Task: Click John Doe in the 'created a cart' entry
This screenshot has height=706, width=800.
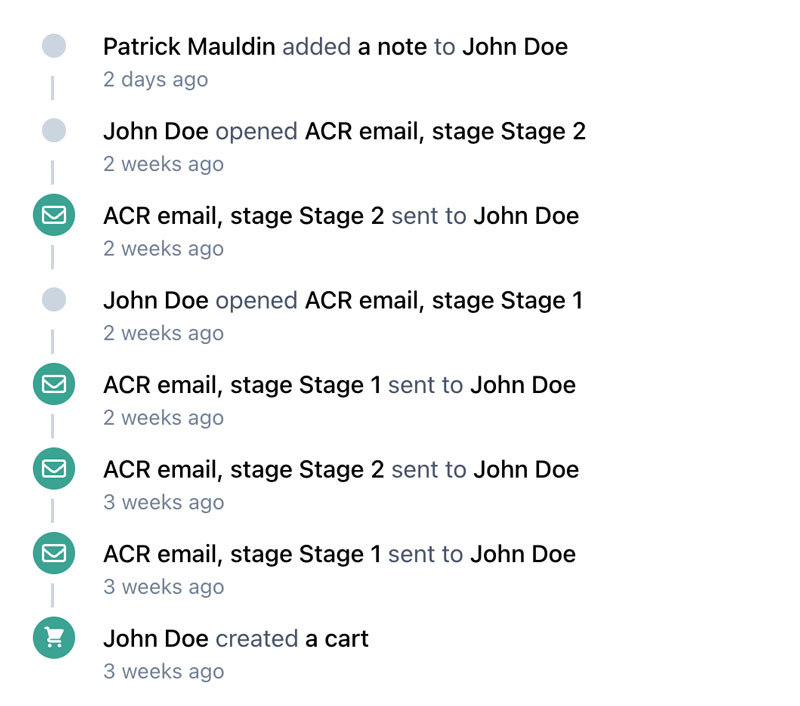Action: click(x=155, y=638)
